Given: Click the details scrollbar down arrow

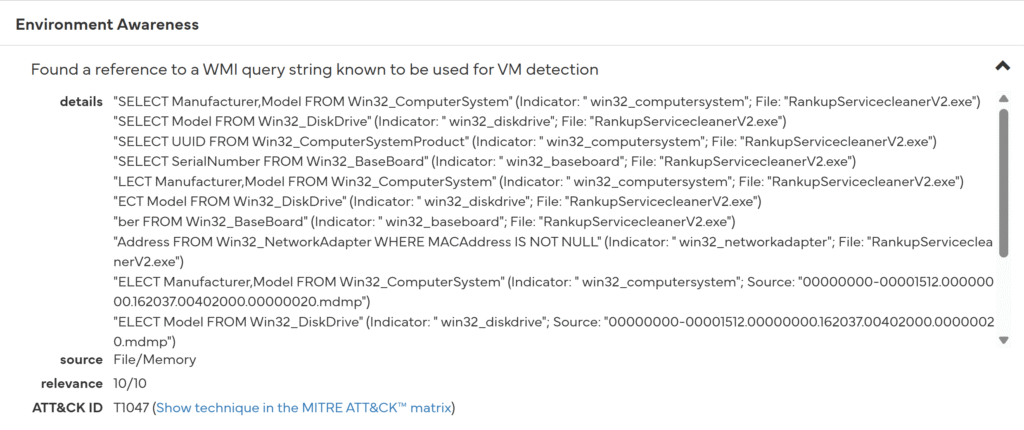Looking at the screenshot, I should tap(1003, 340).
